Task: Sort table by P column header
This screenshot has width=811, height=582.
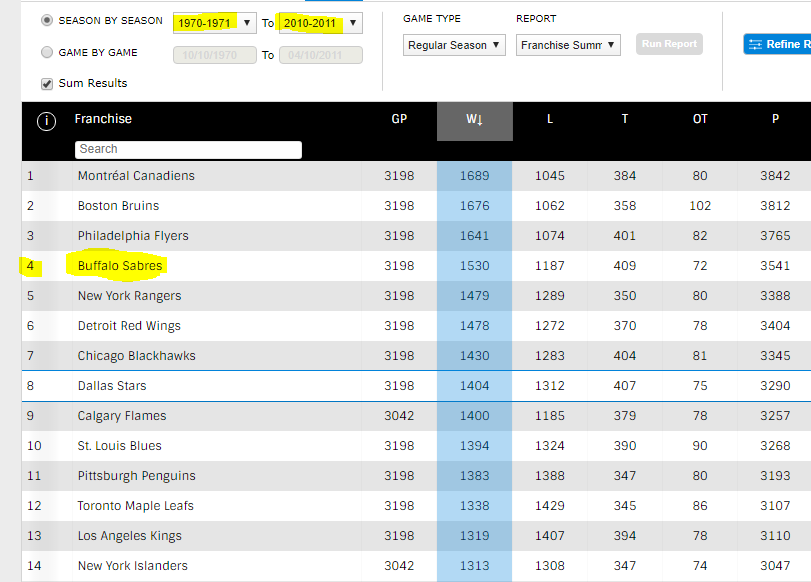Action: coord(775,119)
